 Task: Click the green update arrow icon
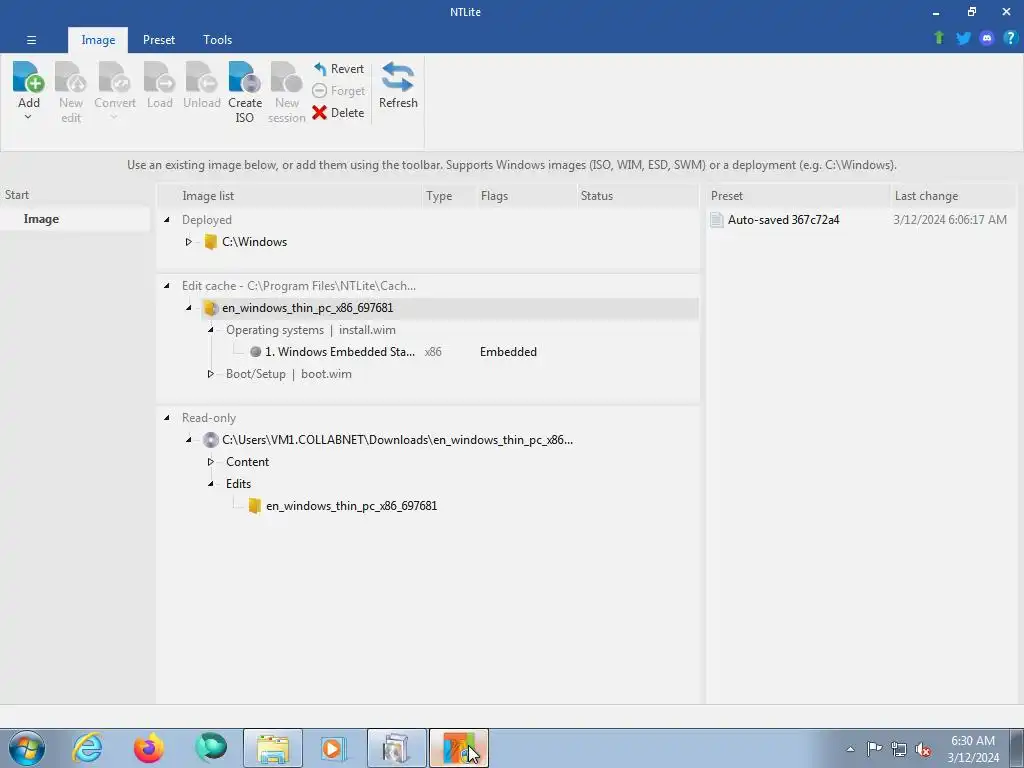[x=939, y=38]
